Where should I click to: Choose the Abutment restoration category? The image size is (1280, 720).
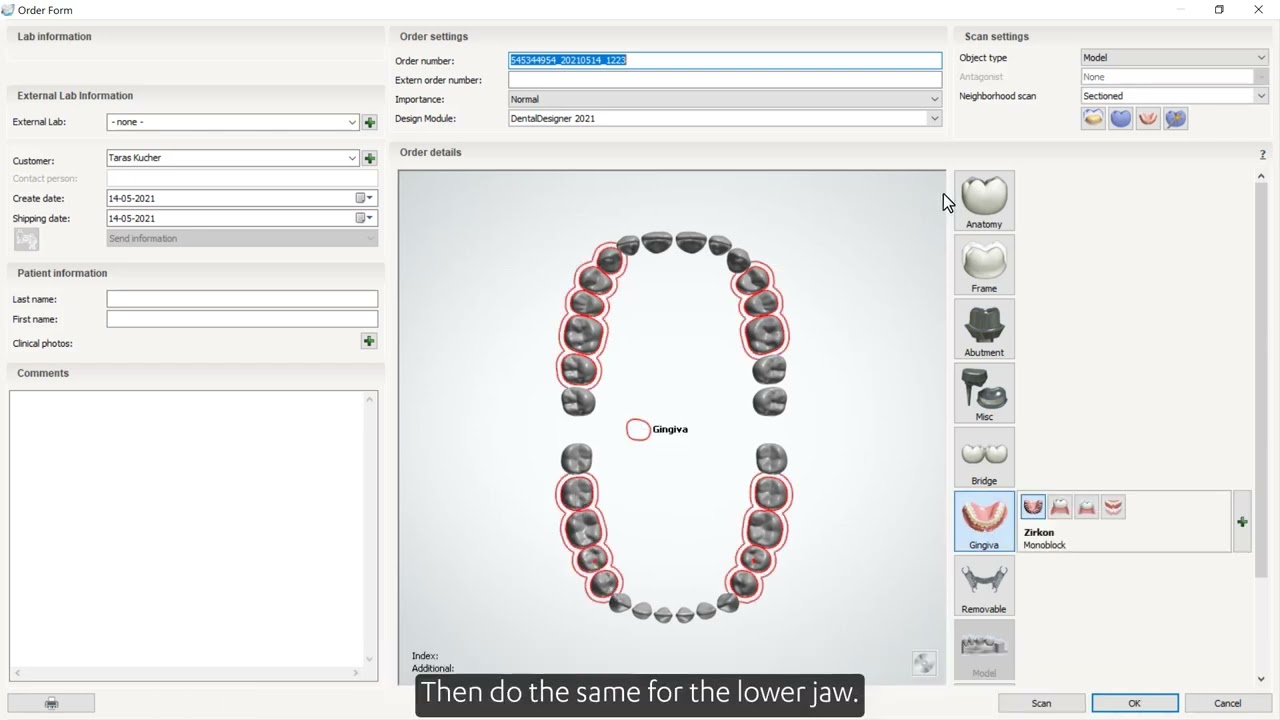tap(984, 328)
